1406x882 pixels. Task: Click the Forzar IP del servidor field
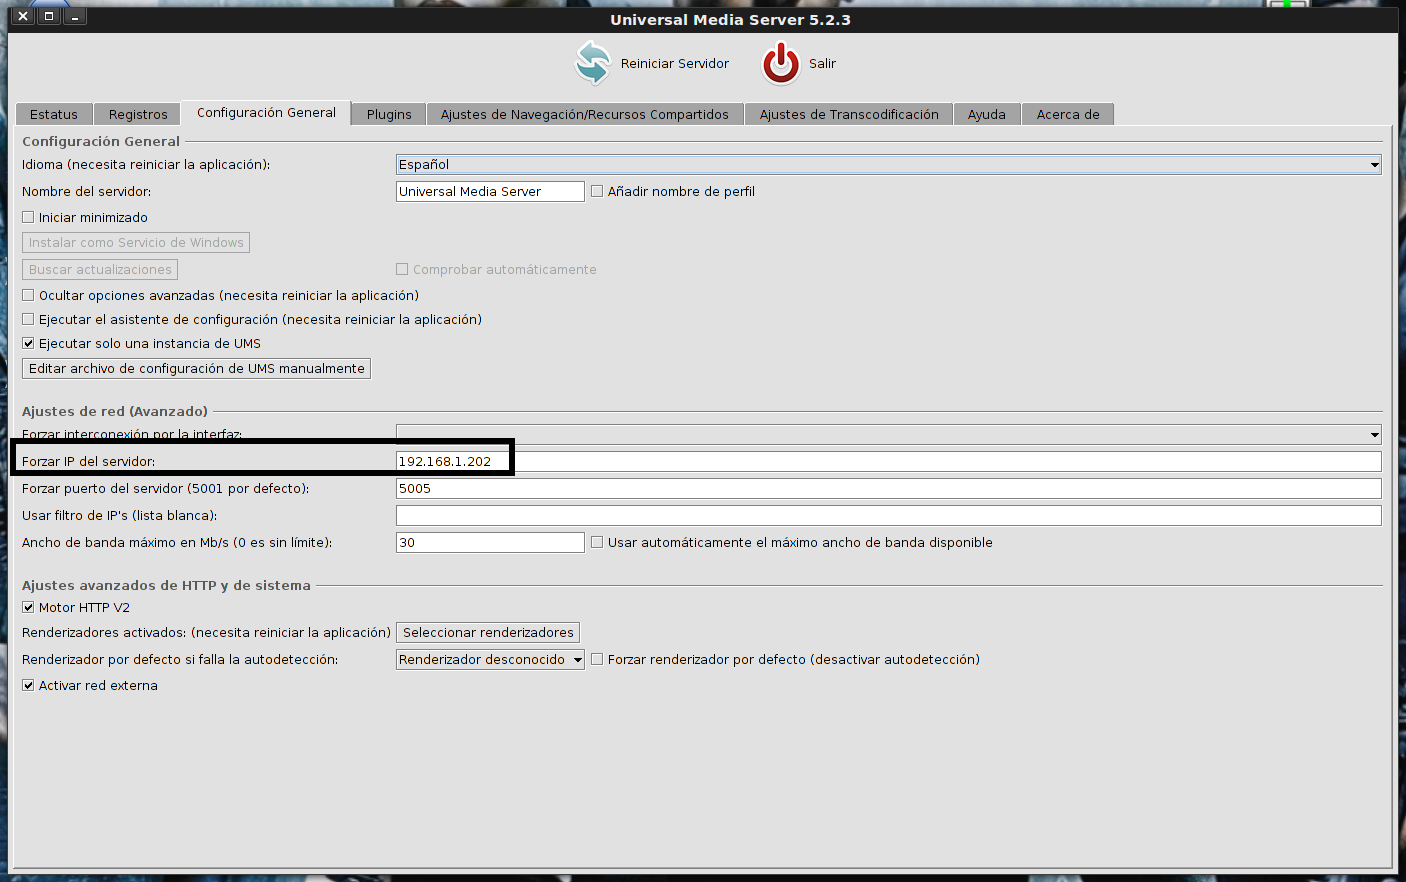pyautogui.click(x=889, y=461)
